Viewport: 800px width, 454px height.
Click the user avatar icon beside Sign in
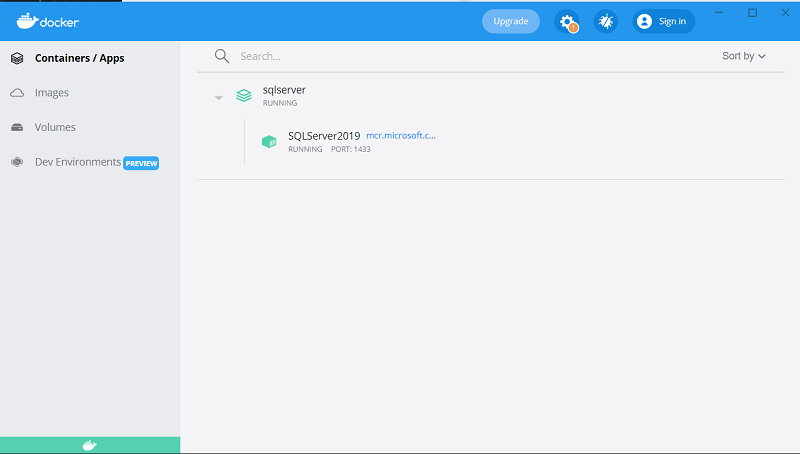(x=644, y=21)
